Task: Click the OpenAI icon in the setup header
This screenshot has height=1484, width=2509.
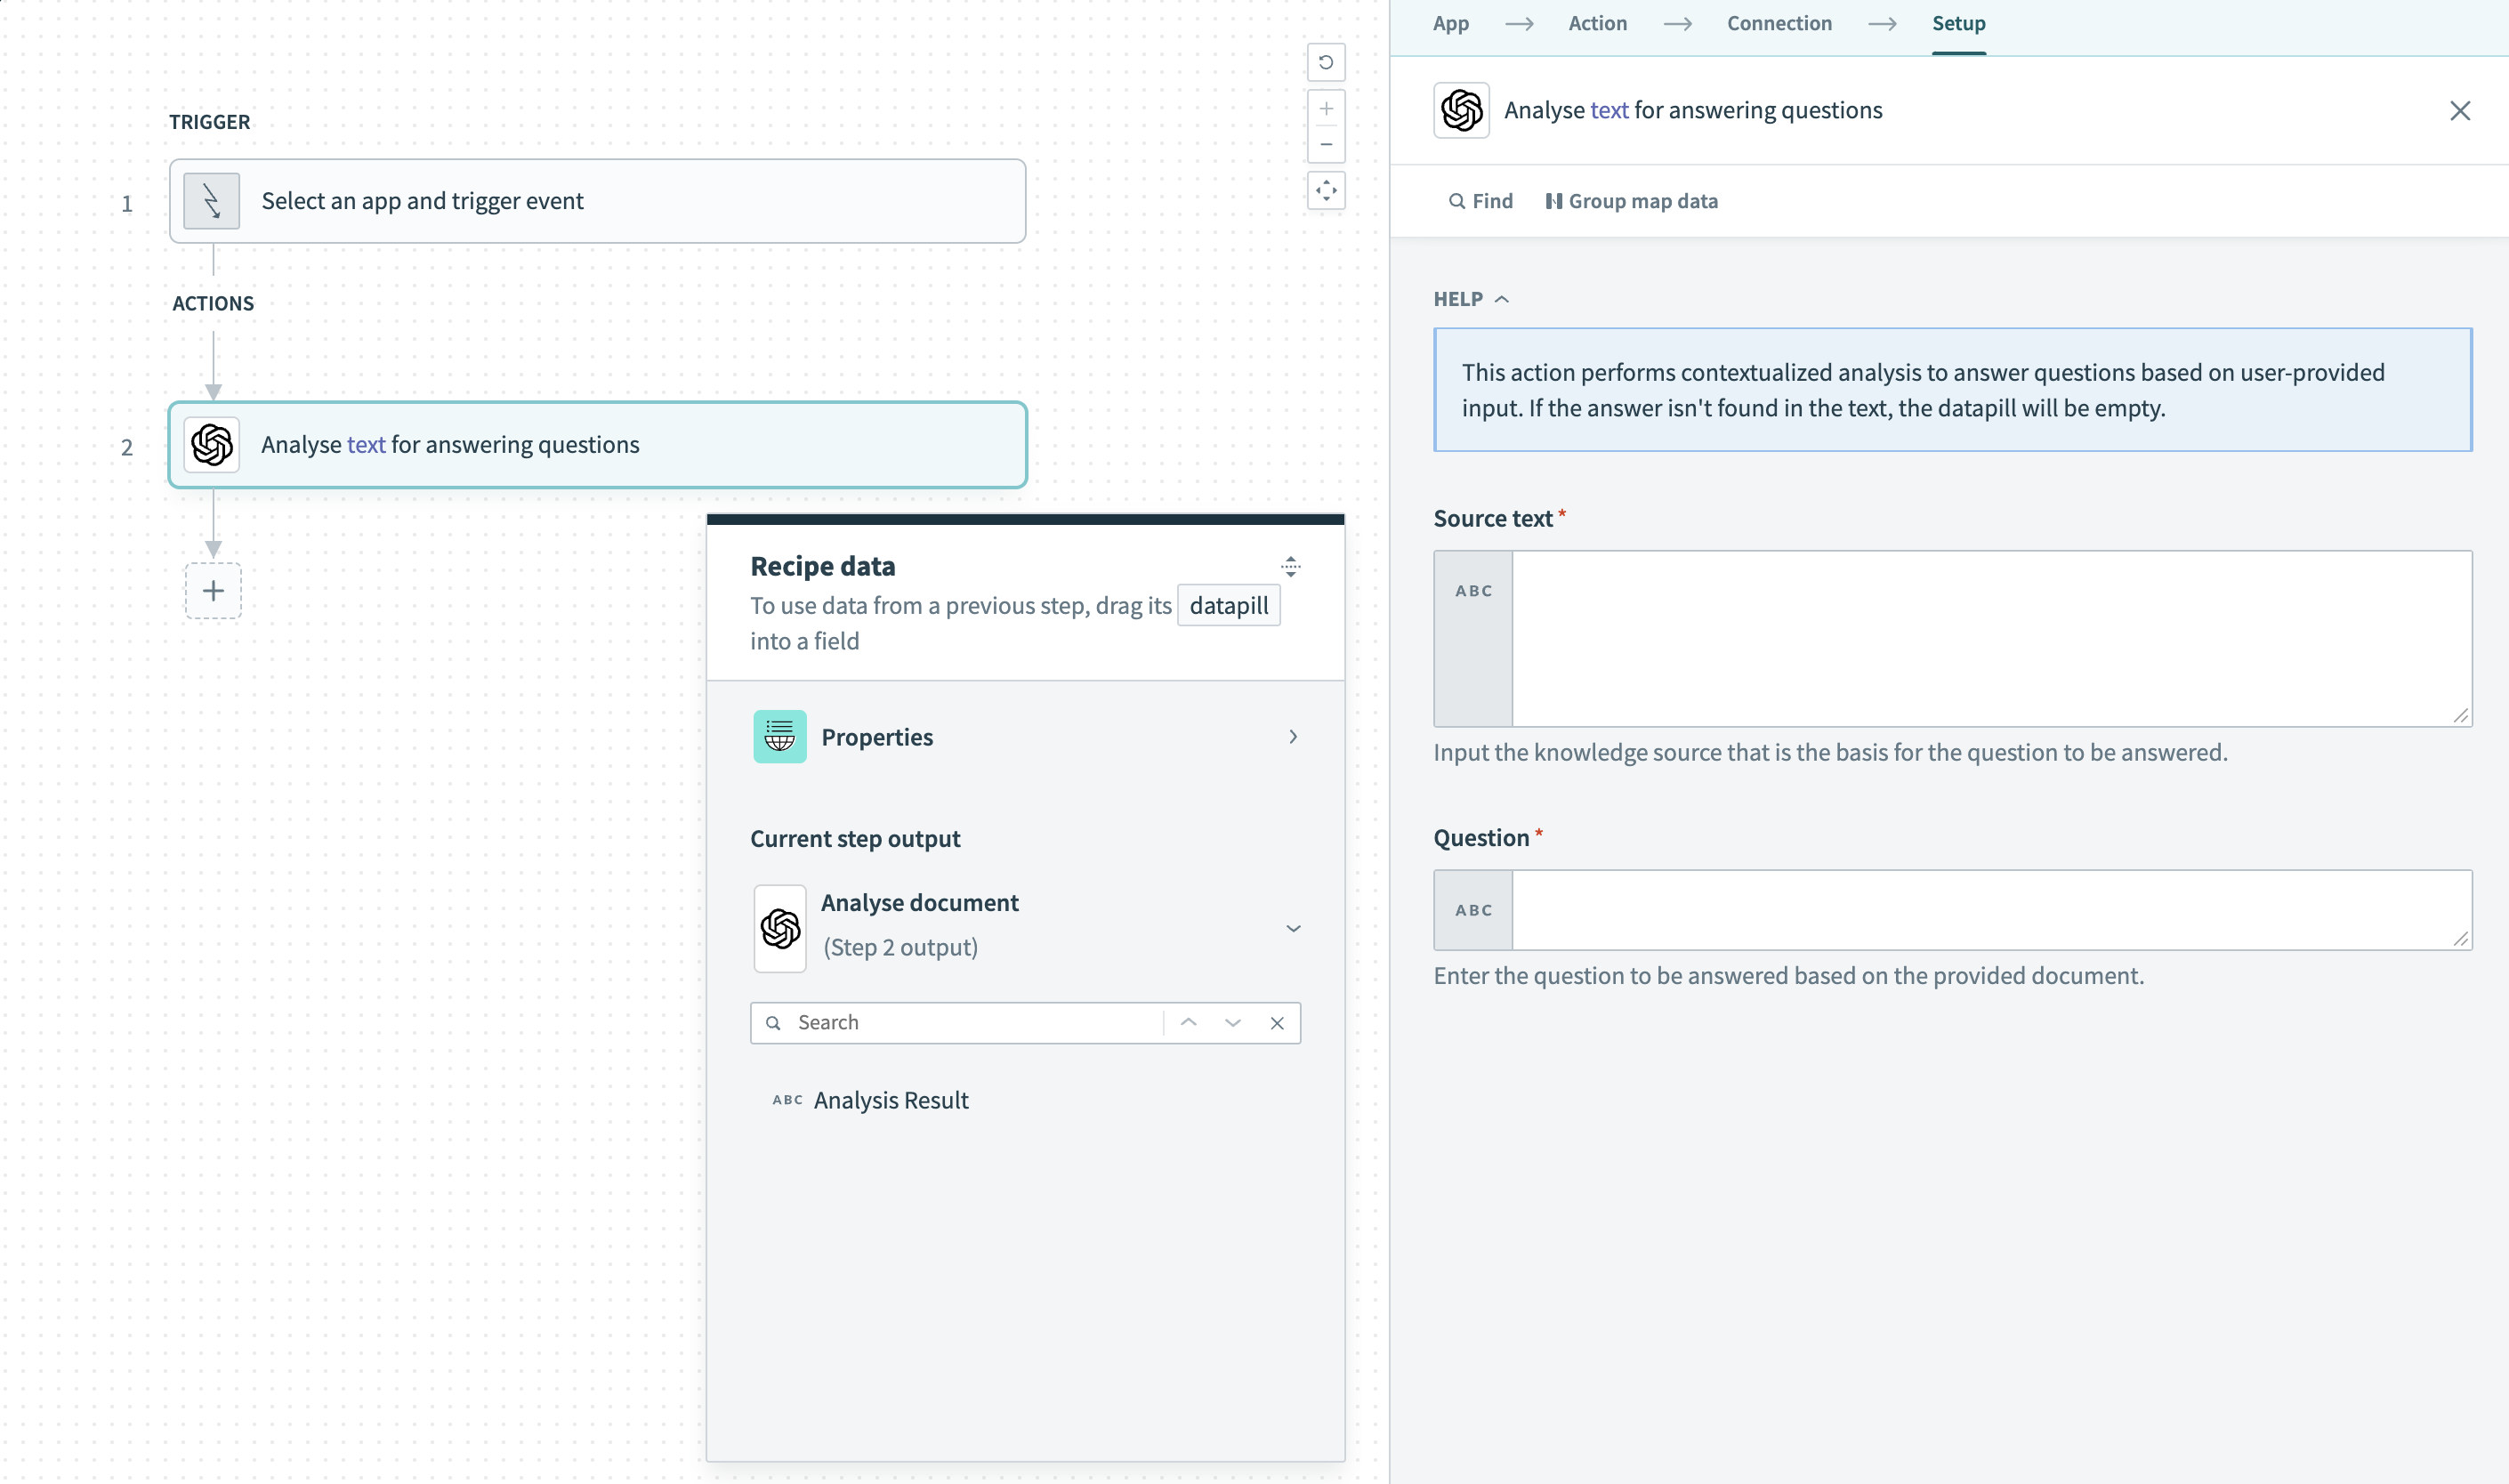Action: 1461,110
